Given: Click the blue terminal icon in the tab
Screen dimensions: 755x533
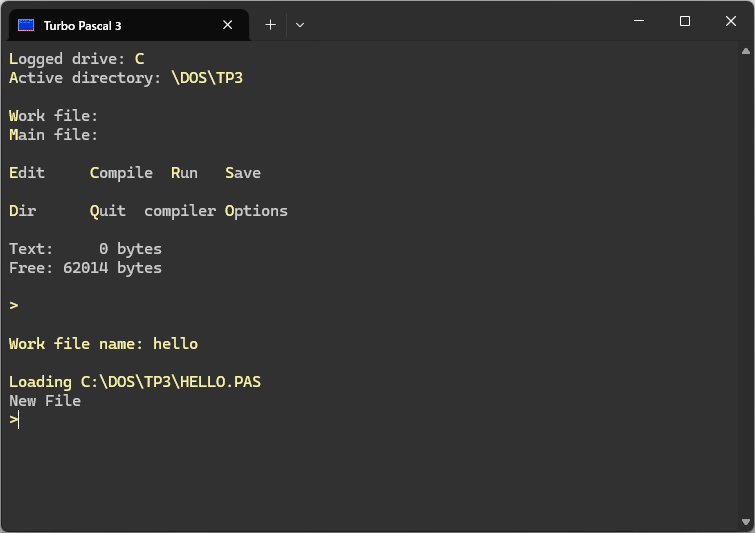Looking at the screenshot, I should pyautogui.click(x=26, y=25).
